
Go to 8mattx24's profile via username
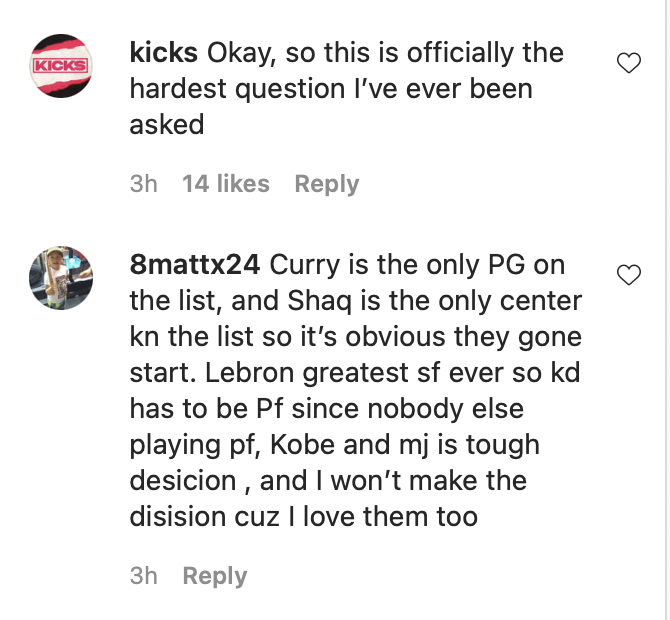(196, 265)
